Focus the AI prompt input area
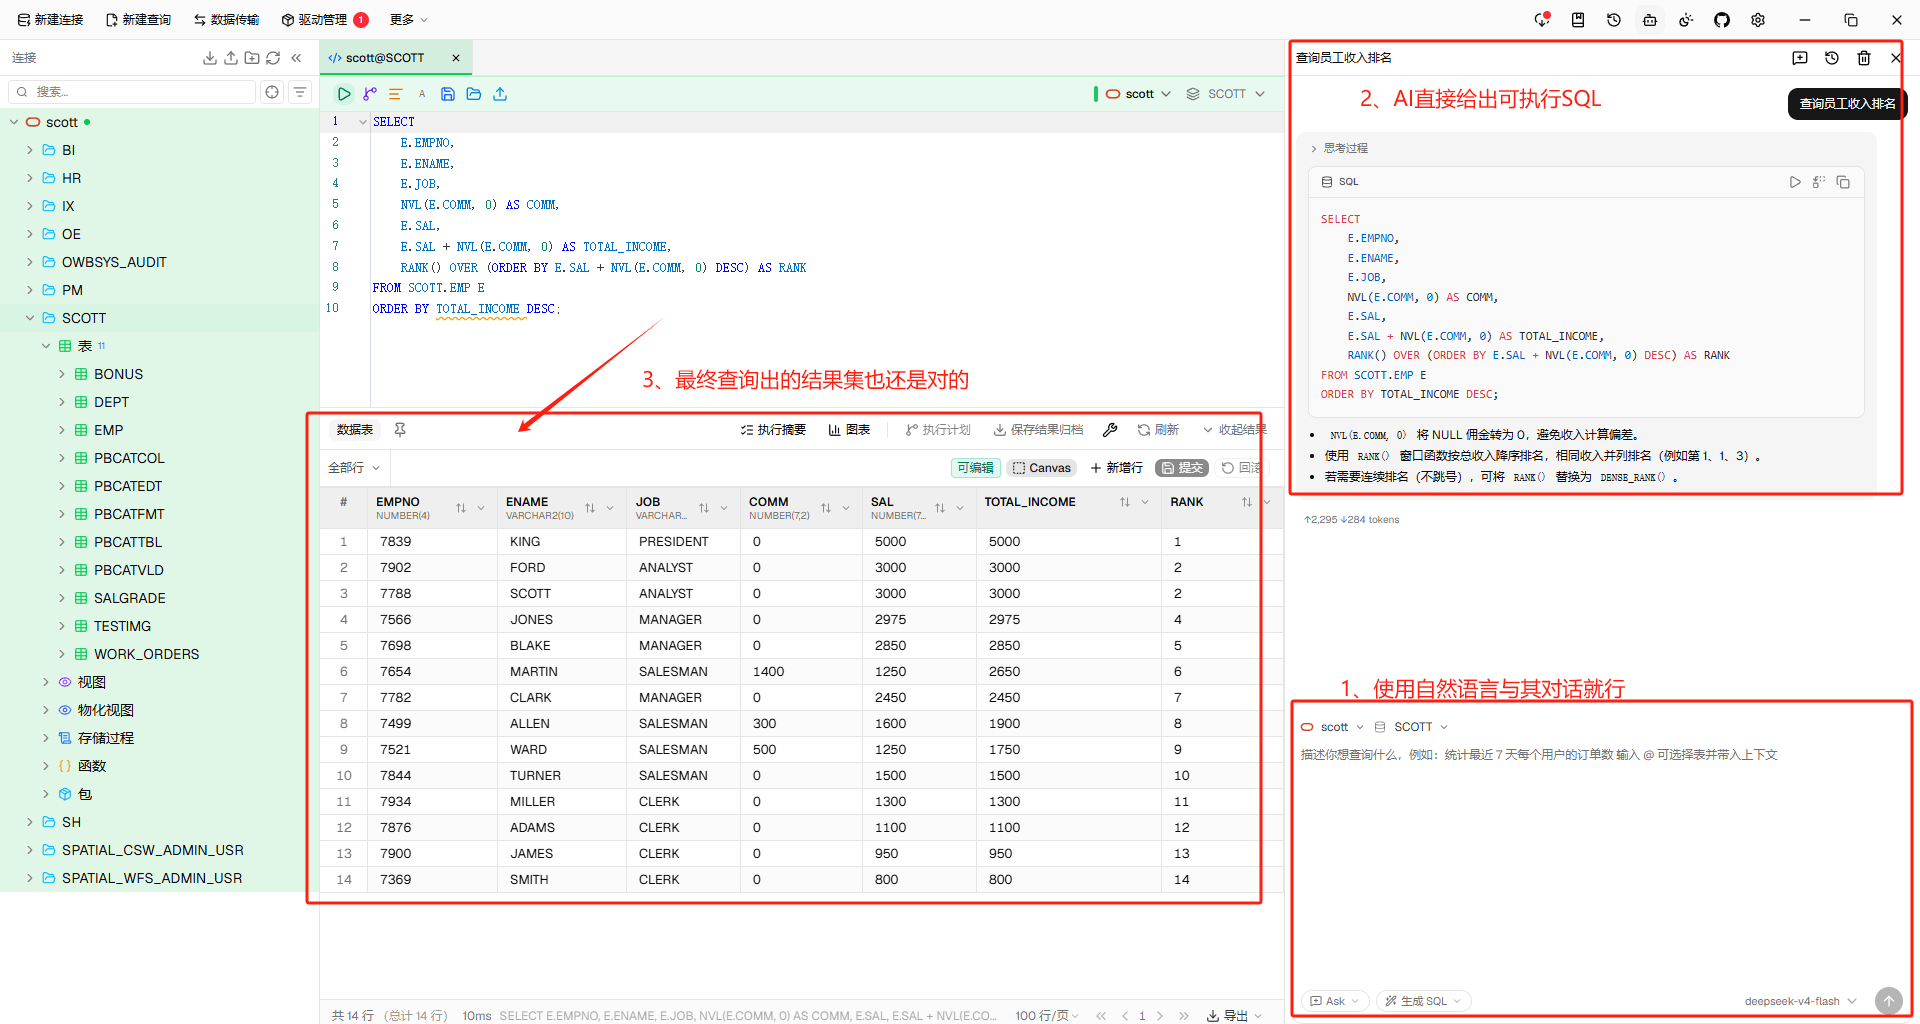 1600,860
